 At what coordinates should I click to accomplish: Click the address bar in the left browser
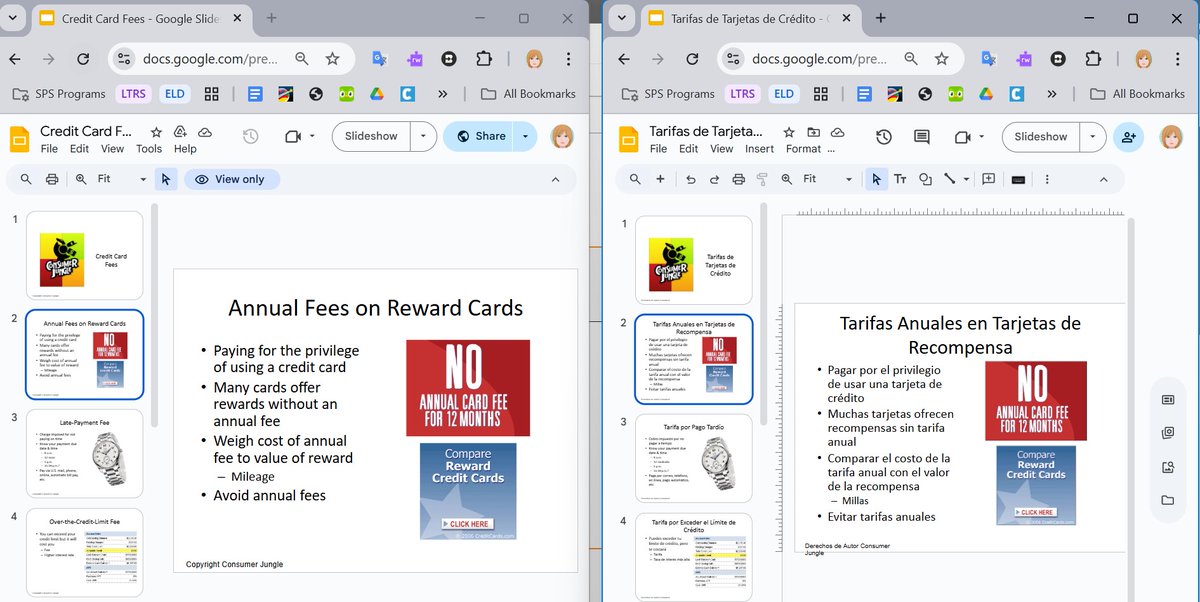pos(212,59)
